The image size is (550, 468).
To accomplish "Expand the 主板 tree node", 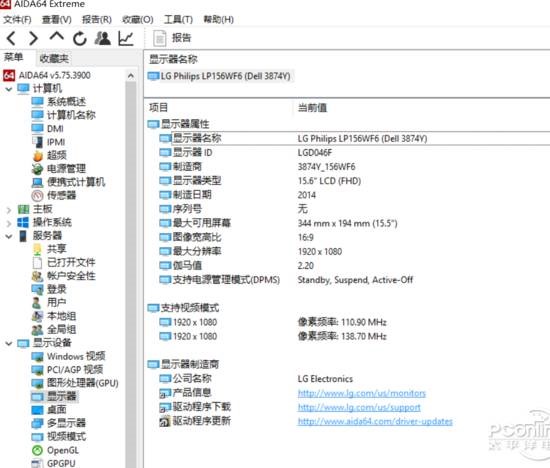I will [8, 210].
